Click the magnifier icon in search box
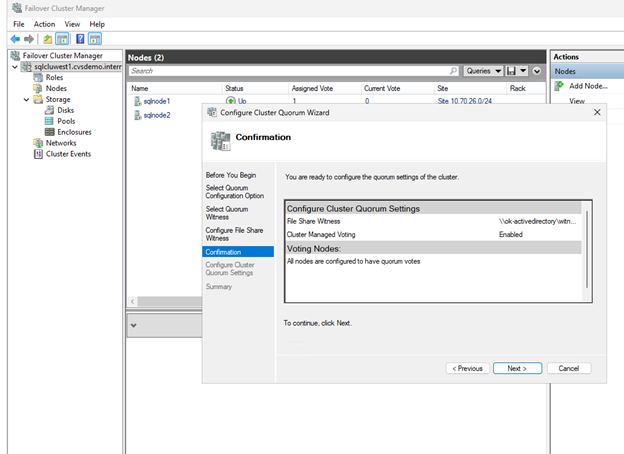Image resolution: width=624 pixels, height=454 pixels. coord(453,71)
